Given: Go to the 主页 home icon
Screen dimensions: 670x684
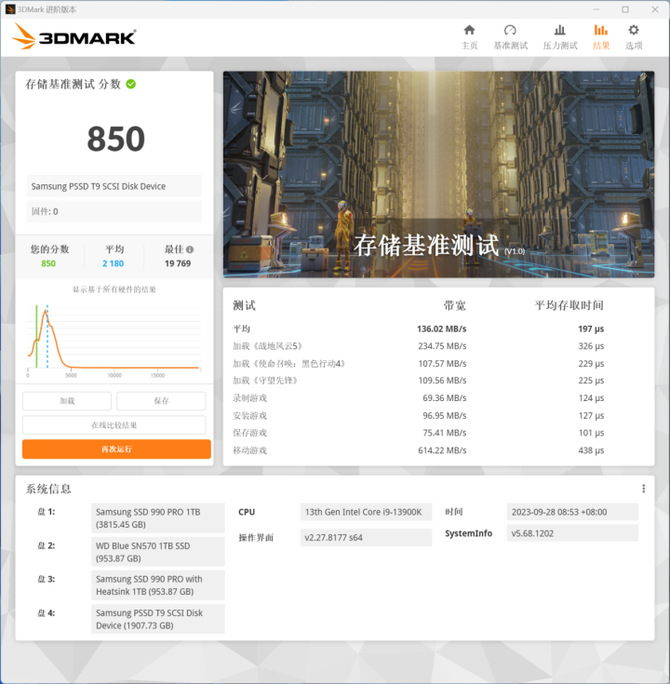Looking at the screenshot, I should 469,37.
